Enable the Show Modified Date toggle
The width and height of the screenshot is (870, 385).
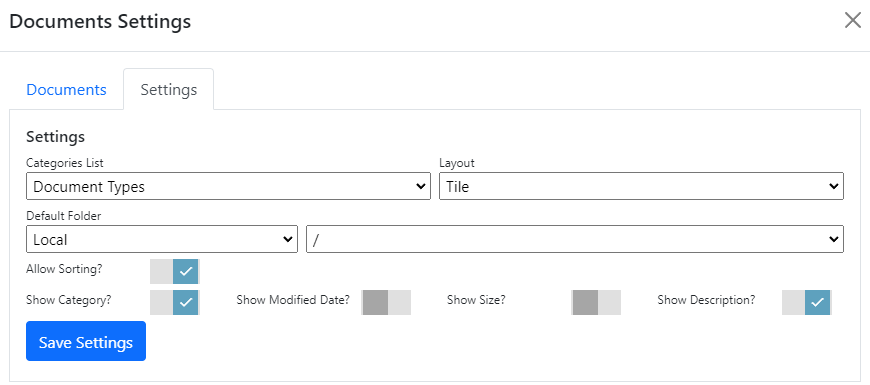click(386, 302)
